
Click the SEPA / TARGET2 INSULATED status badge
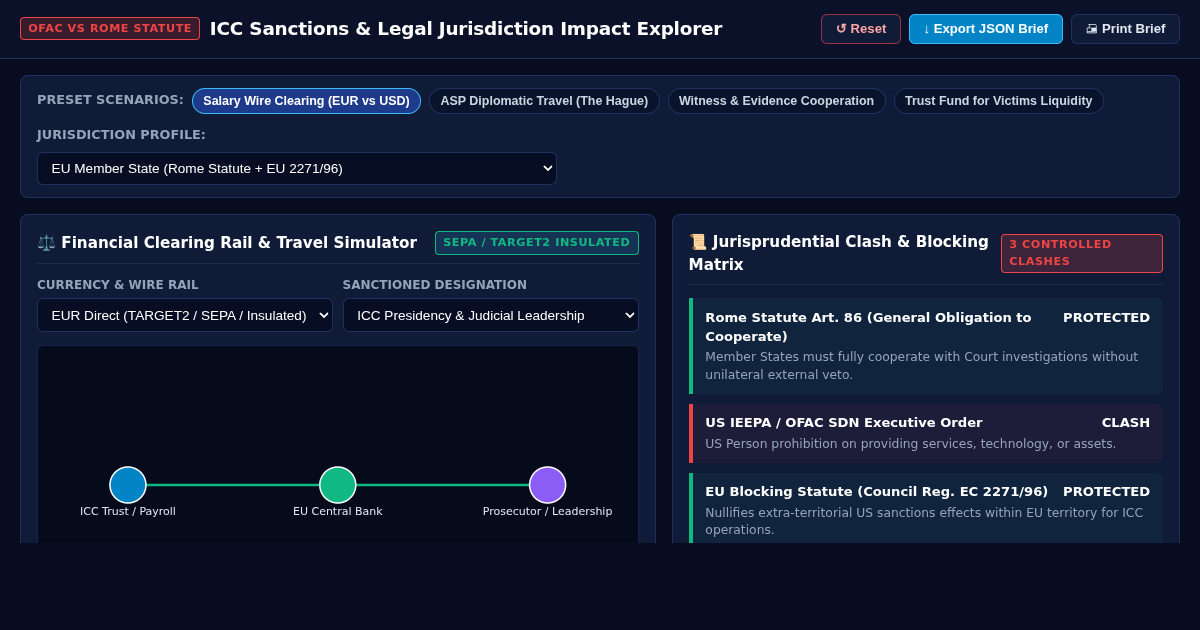537,243
